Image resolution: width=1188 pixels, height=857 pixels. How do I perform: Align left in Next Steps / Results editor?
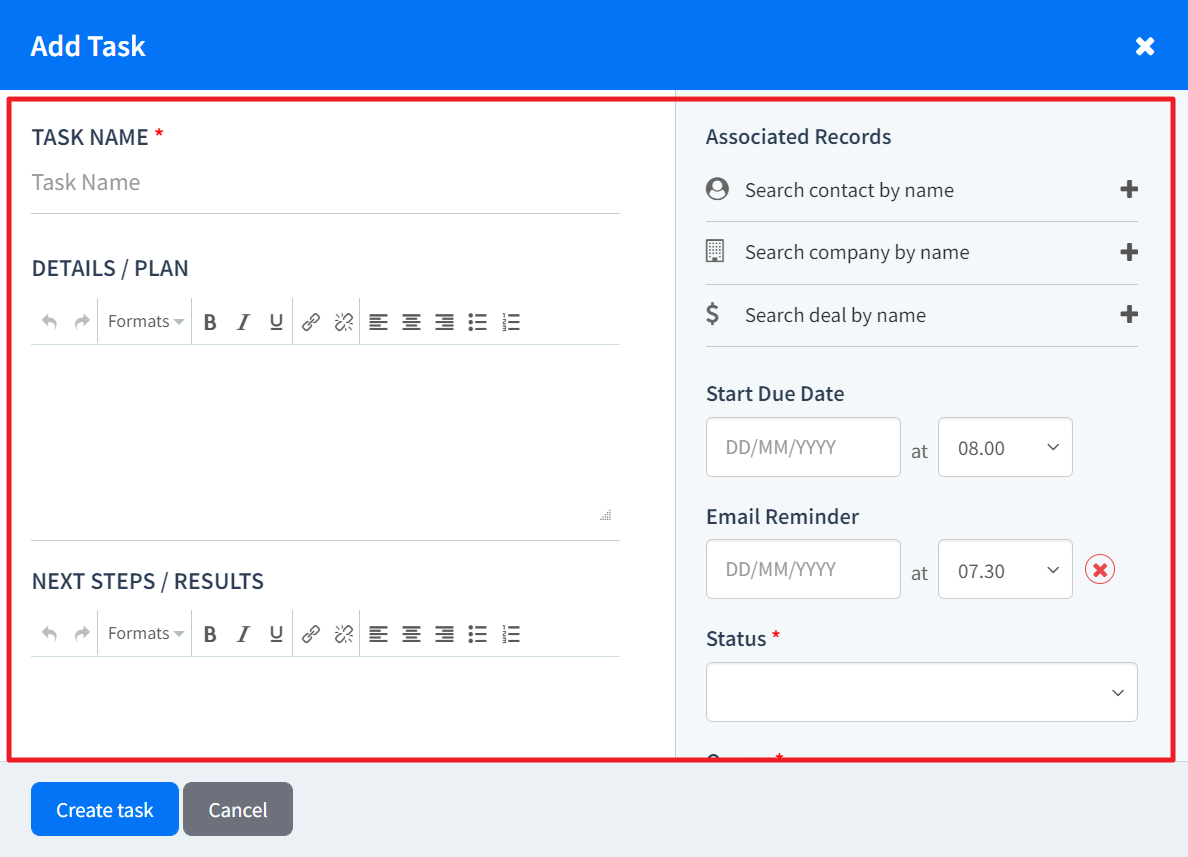[x=378, y=634]
